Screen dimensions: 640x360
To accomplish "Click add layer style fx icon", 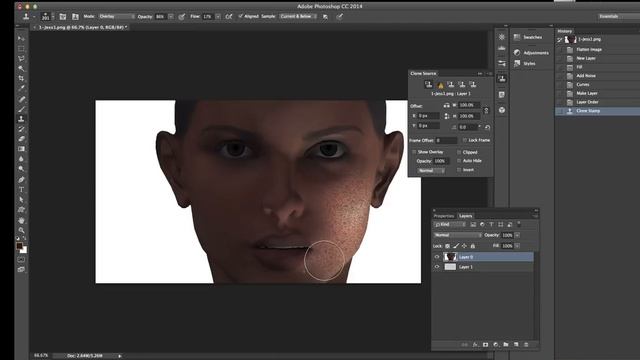I will (x=475, y=345).
